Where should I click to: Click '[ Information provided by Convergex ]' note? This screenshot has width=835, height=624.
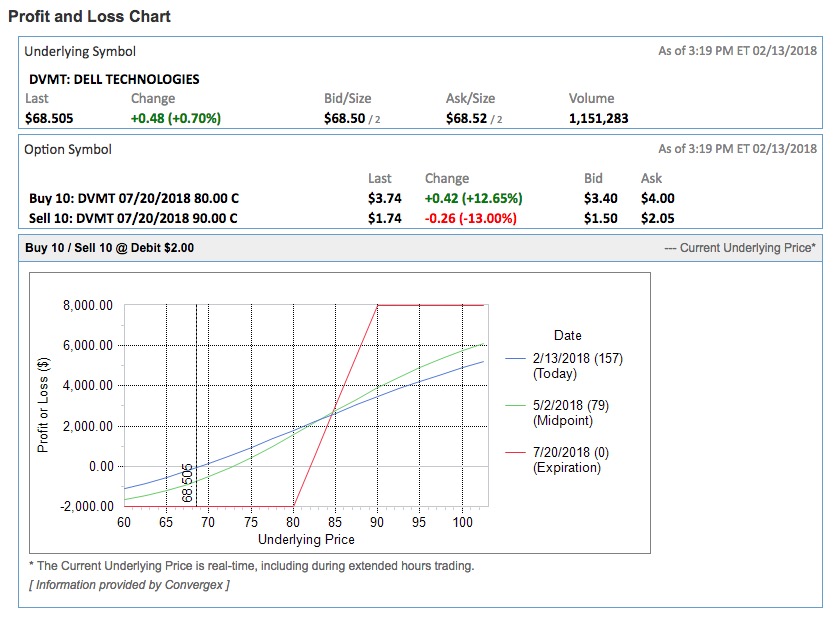pyautogui.click(x=129, y=585)
